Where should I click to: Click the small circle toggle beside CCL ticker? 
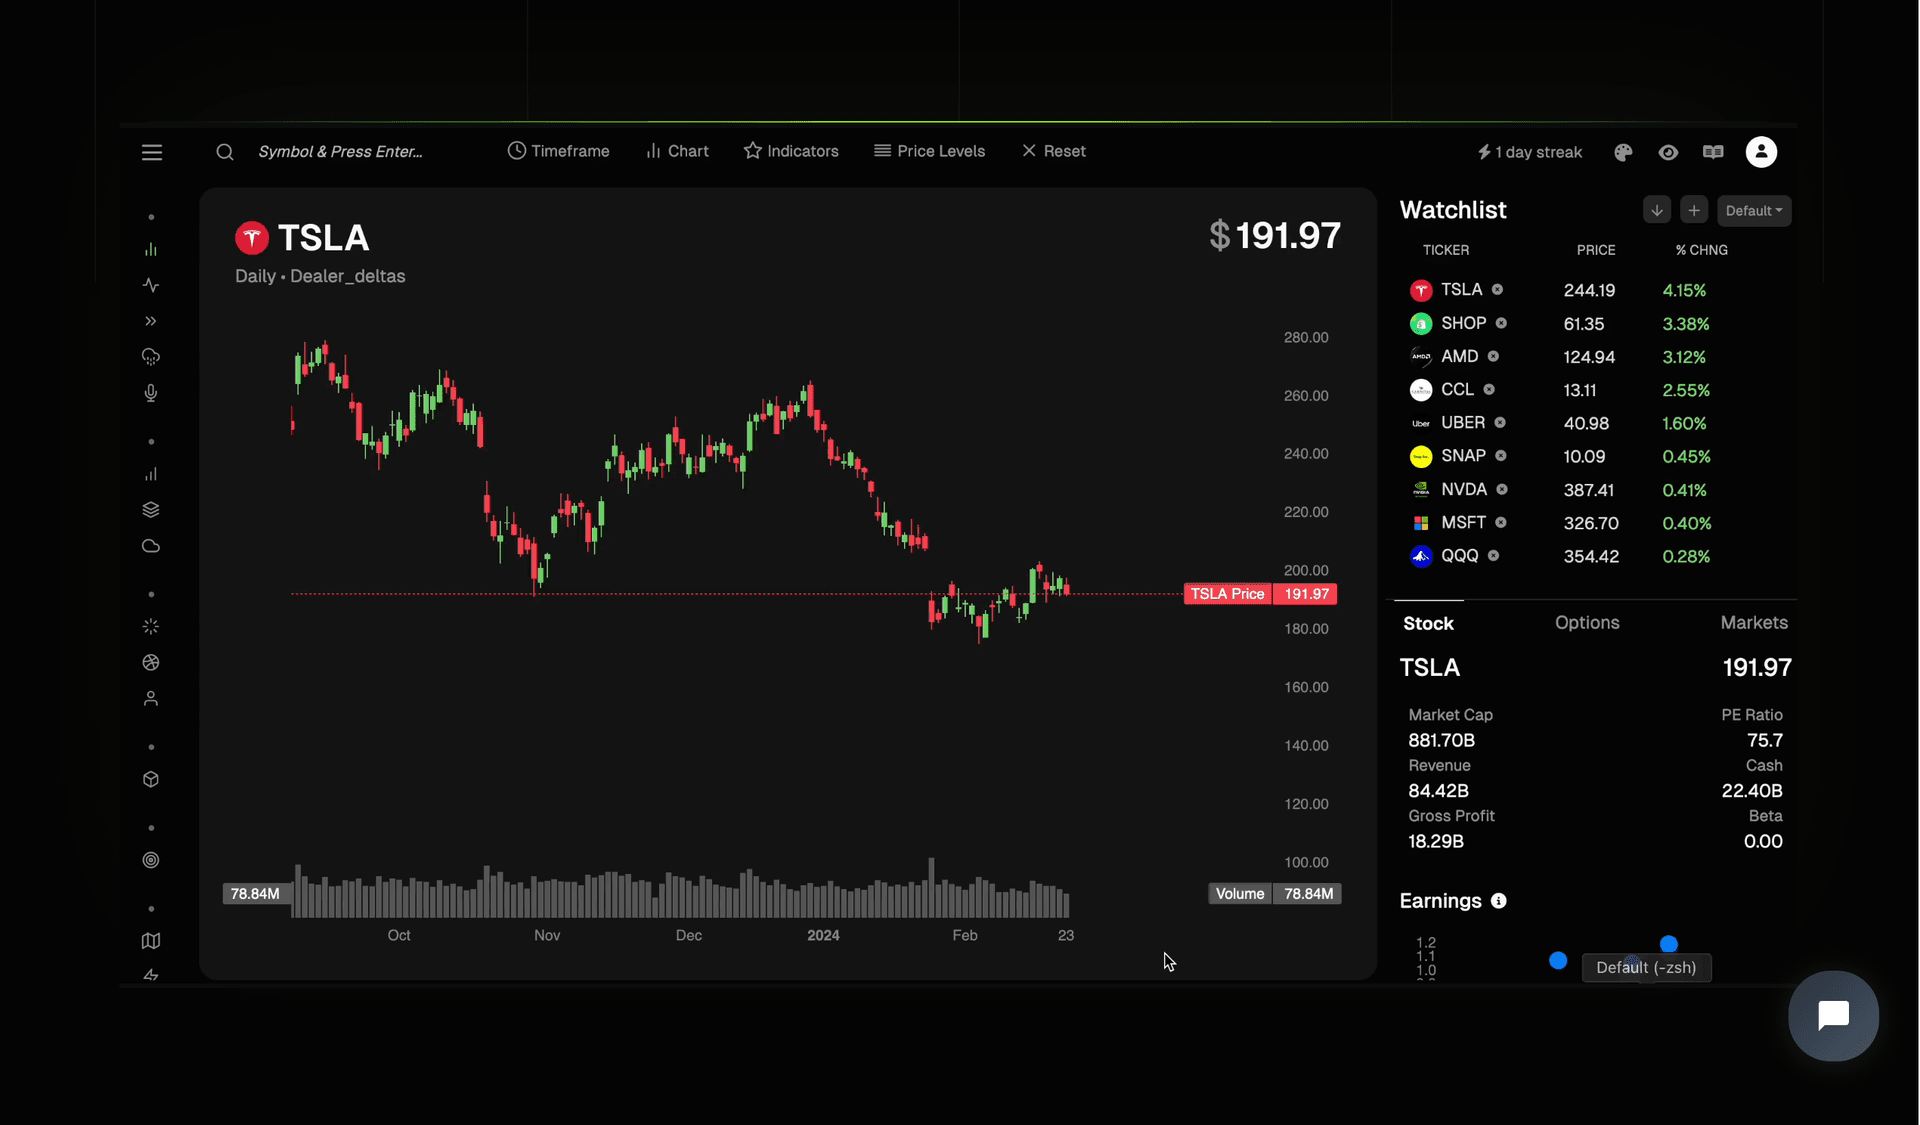coord(1489,389)
